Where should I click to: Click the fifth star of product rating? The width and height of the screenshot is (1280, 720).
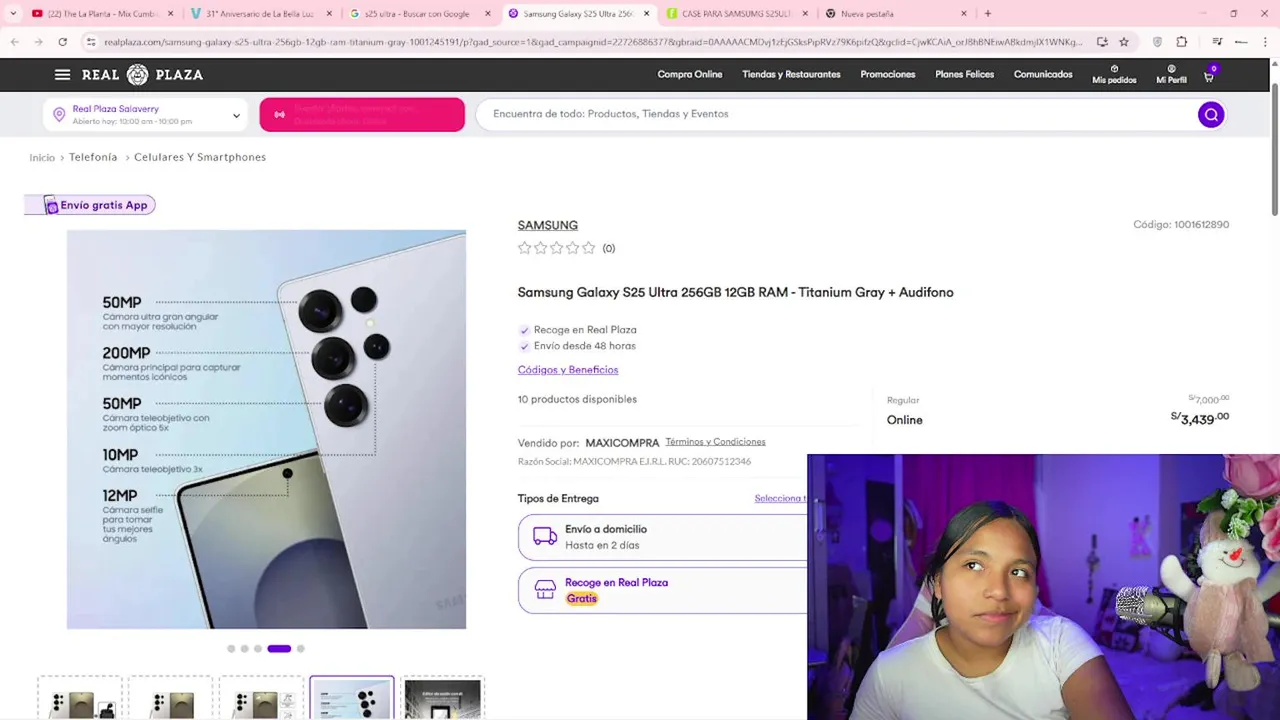click(x=588, y=248)
